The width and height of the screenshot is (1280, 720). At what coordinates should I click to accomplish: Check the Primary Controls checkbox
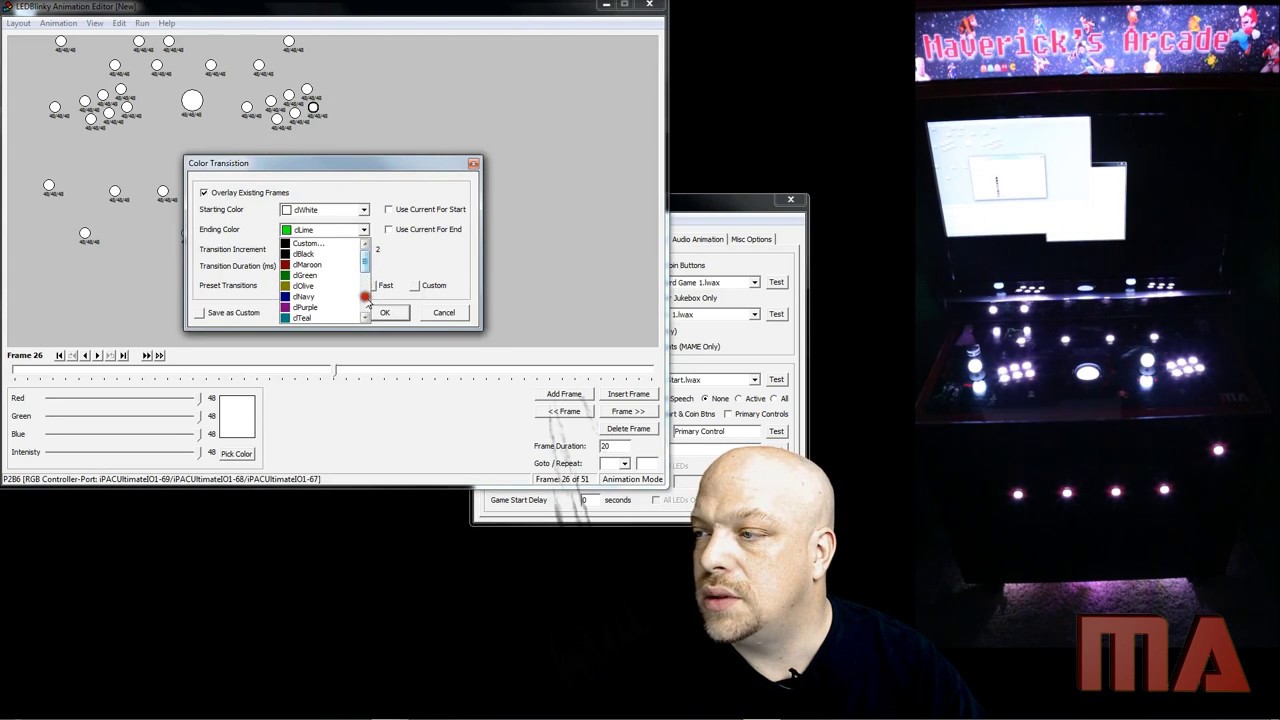tap(728, 414)
